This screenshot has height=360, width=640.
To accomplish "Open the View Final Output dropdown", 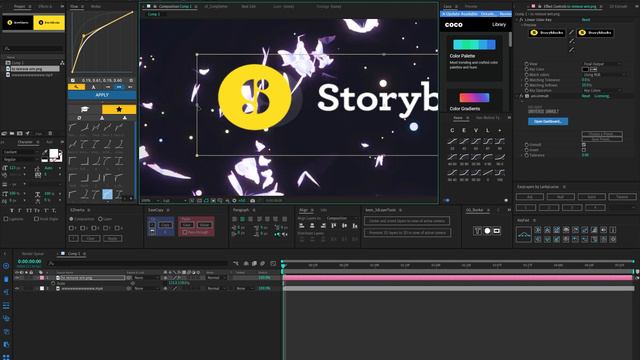I will pos(602,64).
